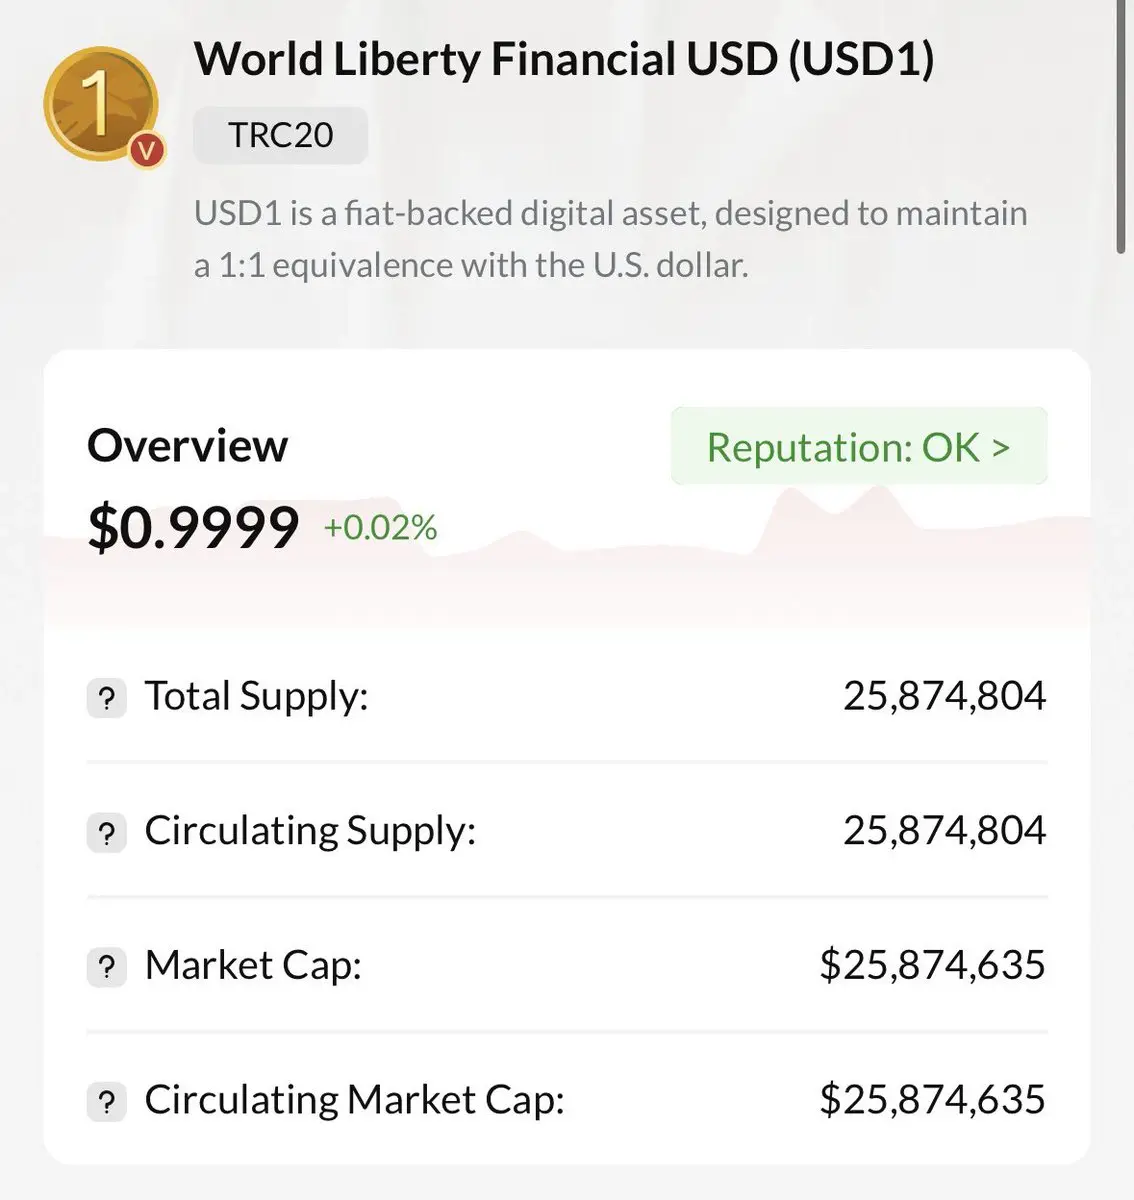Select the TRC20 token type tag
1134x1200 pixels.
coord(281,135)
